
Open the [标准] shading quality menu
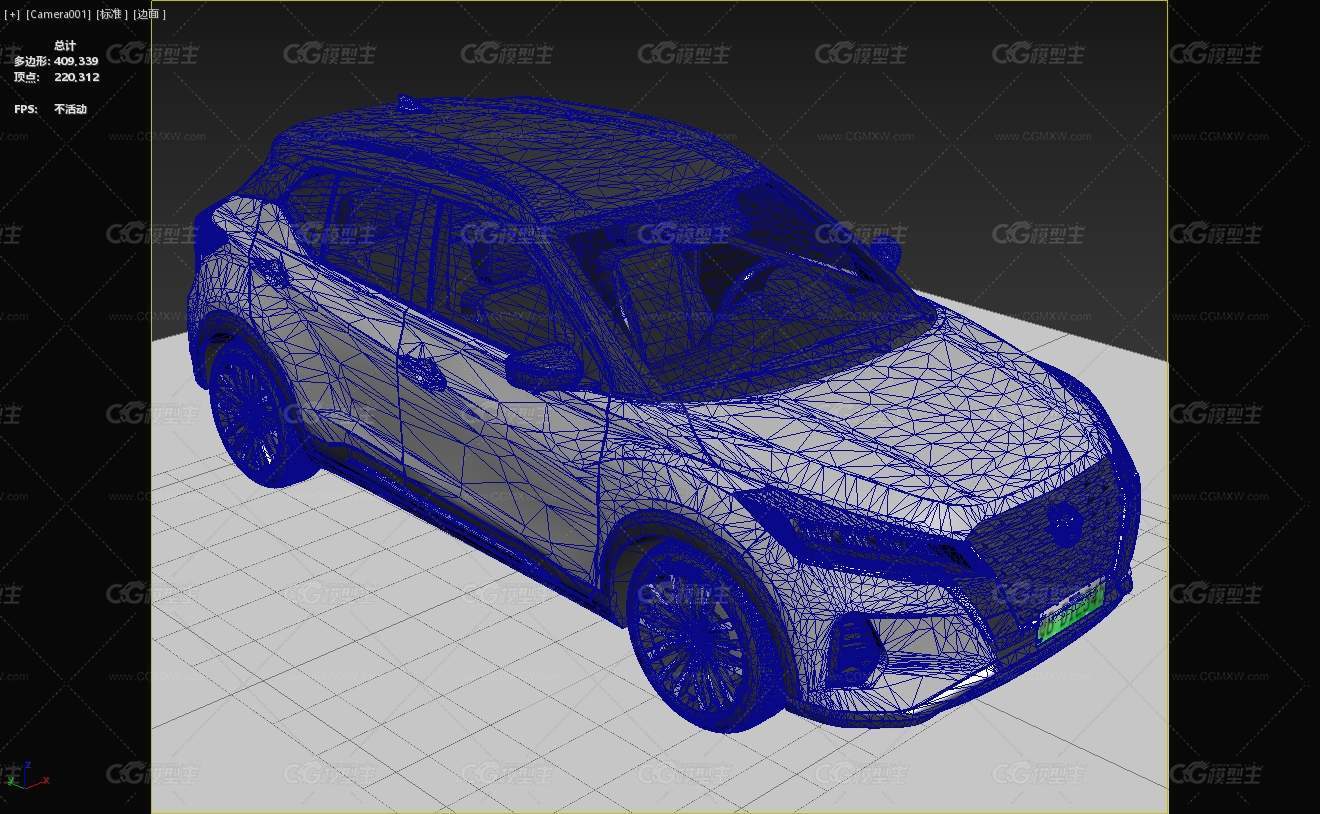click(112, 14)
